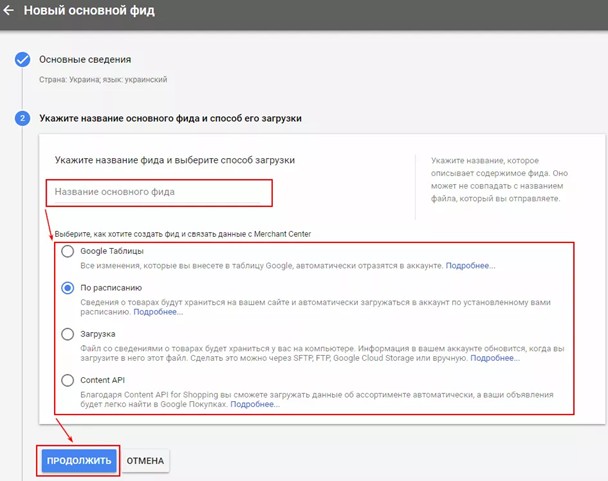The height and width of the screenshot is (481, 608).
Task: Expand the Основные сведения step
Action: pyautogui.click(x=85, y=60)
